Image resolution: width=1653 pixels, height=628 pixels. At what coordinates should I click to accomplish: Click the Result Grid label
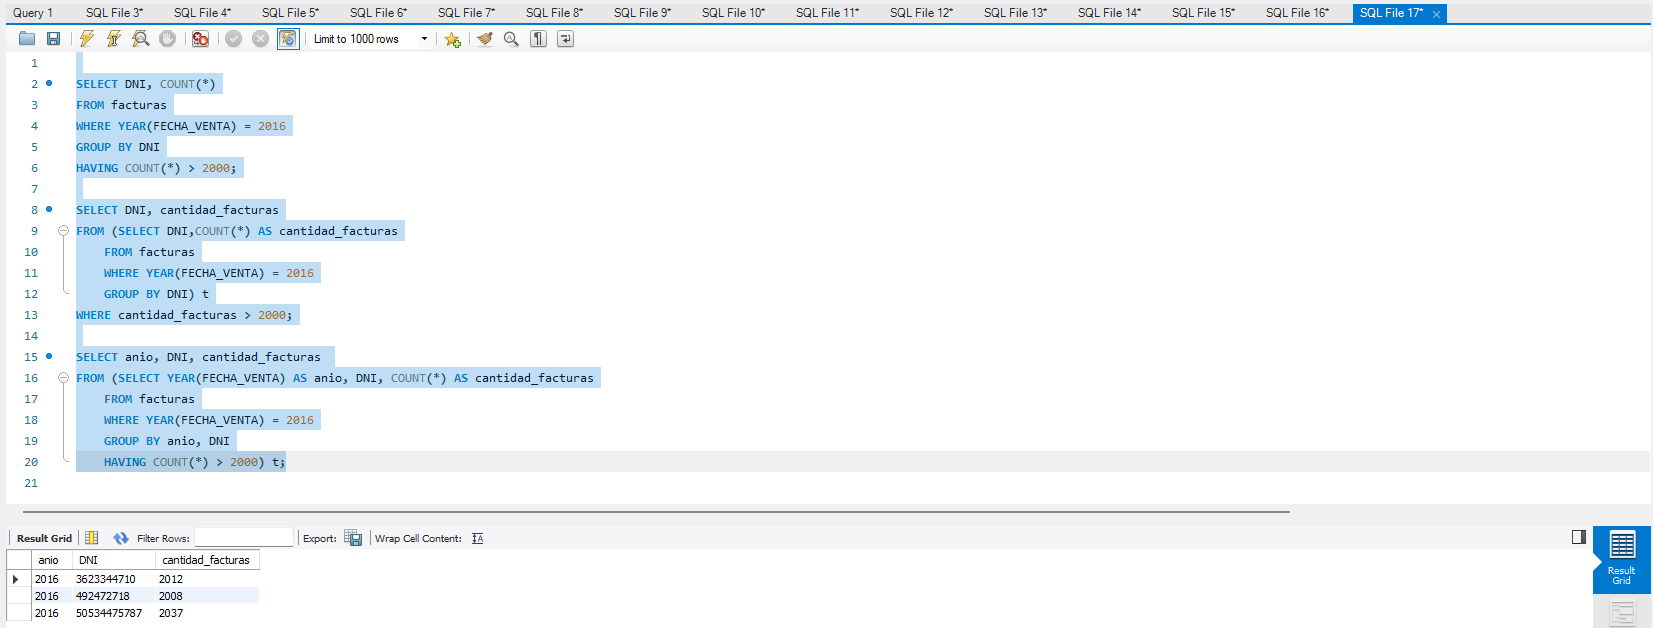pyautogui.click(x=44, y=538)
